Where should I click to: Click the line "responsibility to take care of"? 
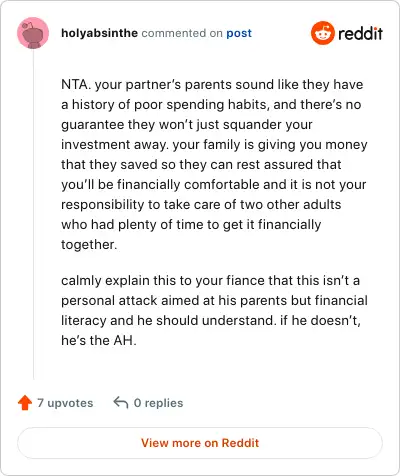pyautogui.click(x=201, y=204)
